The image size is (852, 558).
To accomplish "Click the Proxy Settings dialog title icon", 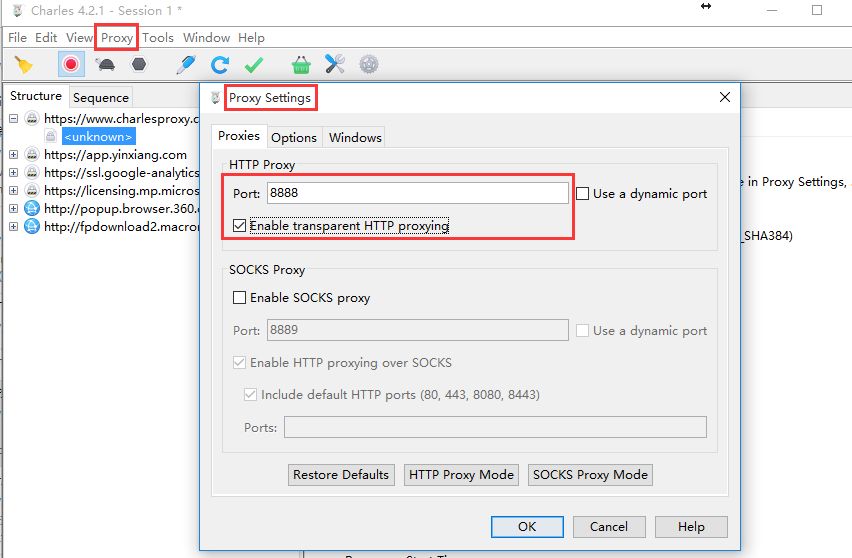I will [216, 98].
